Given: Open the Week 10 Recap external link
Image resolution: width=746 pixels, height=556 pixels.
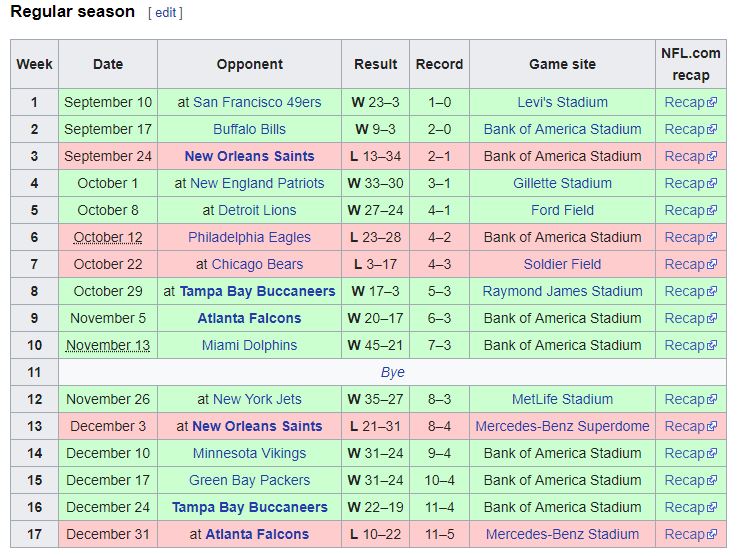Looking at the screenshot, I should coord(690,345).
